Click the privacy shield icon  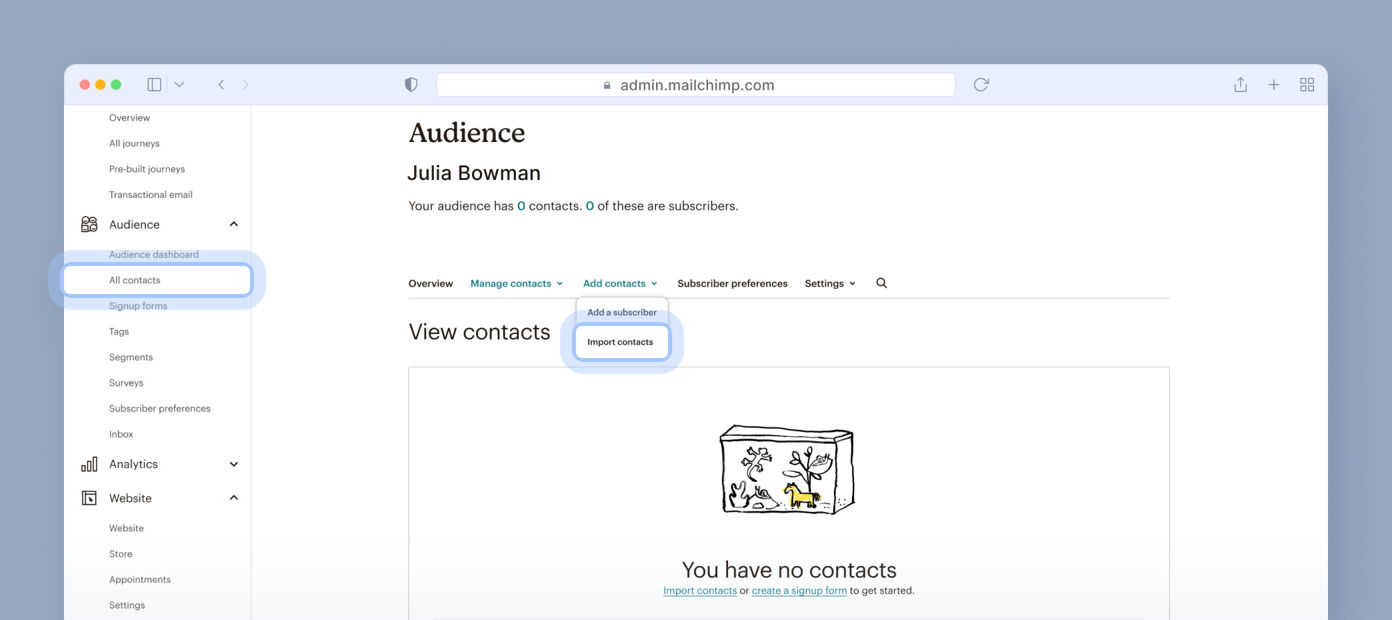[411, 85]
